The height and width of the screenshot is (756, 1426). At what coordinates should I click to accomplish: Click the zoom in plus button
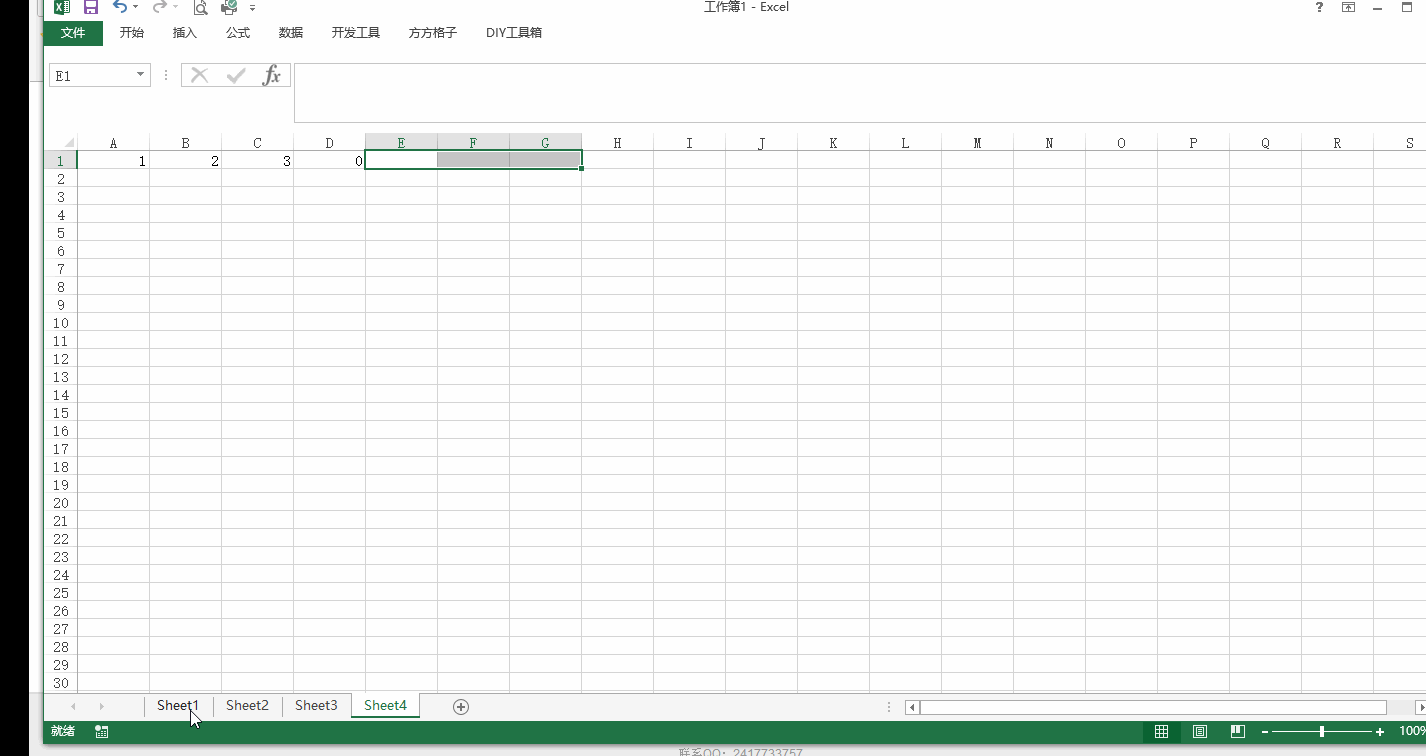[x=1380, y=732]
